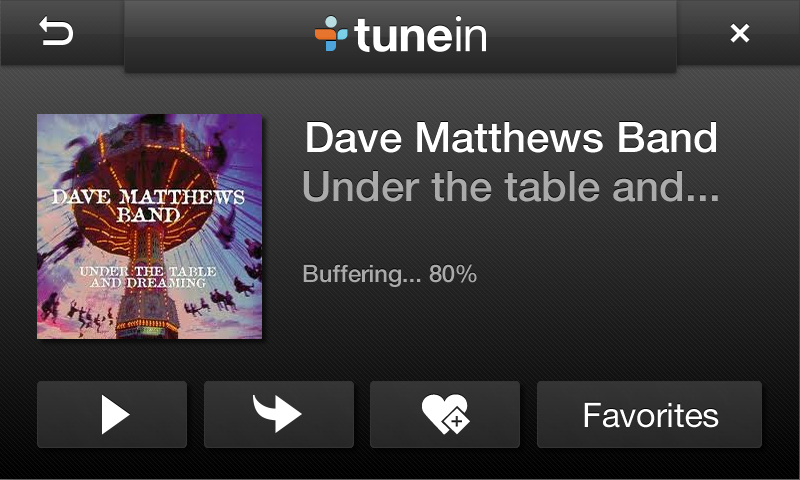Start playback with the play triangle button
Viewport: 800px width, 480px height.
[x=112, y=414]
